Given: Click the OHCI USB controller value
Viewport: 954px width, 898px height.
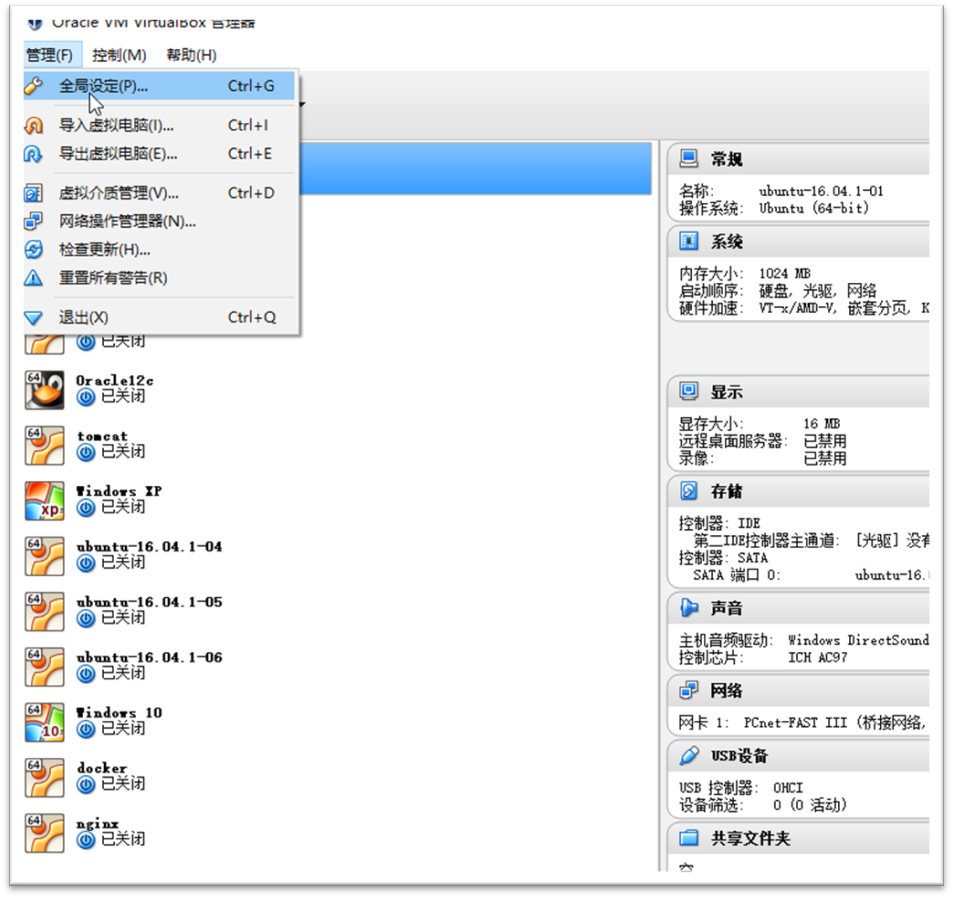Looking at the screenshot, I should (788, 788).
